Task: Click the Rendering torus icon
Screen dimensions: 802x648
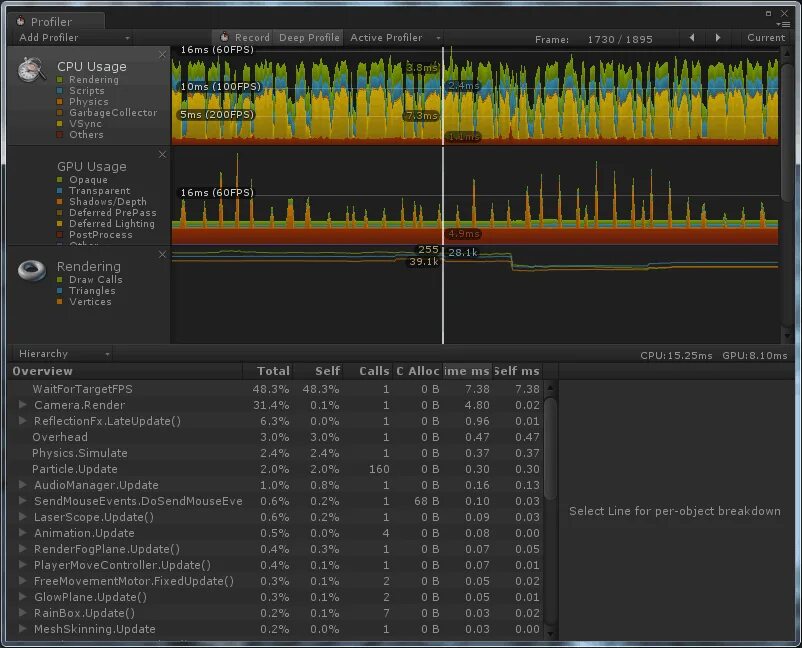Action: pyautogui.click(x=32, y=270)
